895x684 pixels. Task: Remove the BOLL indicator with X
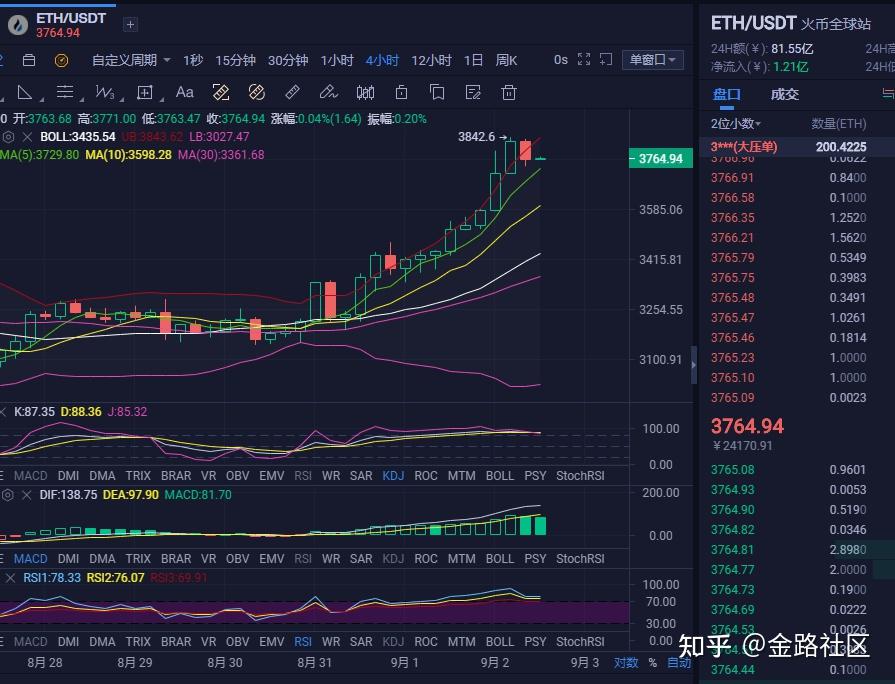point(27,137)
